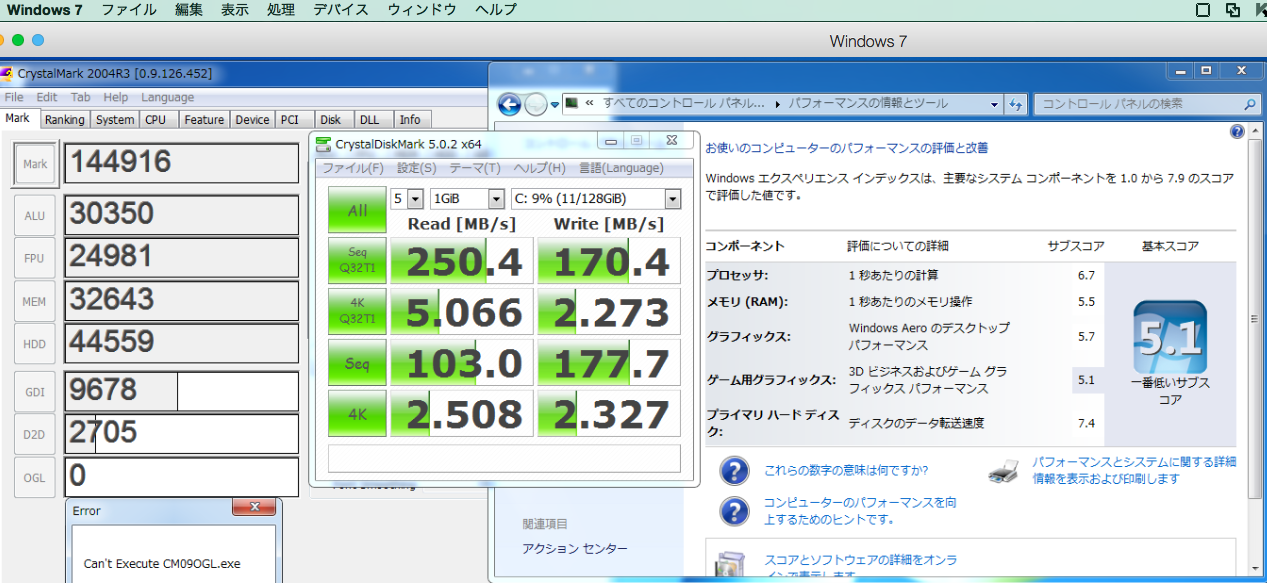This screenshot has height=583, width=1267.
Task: Open link これらの数字の意味は何ですか?
Action: tap(845, 470)
